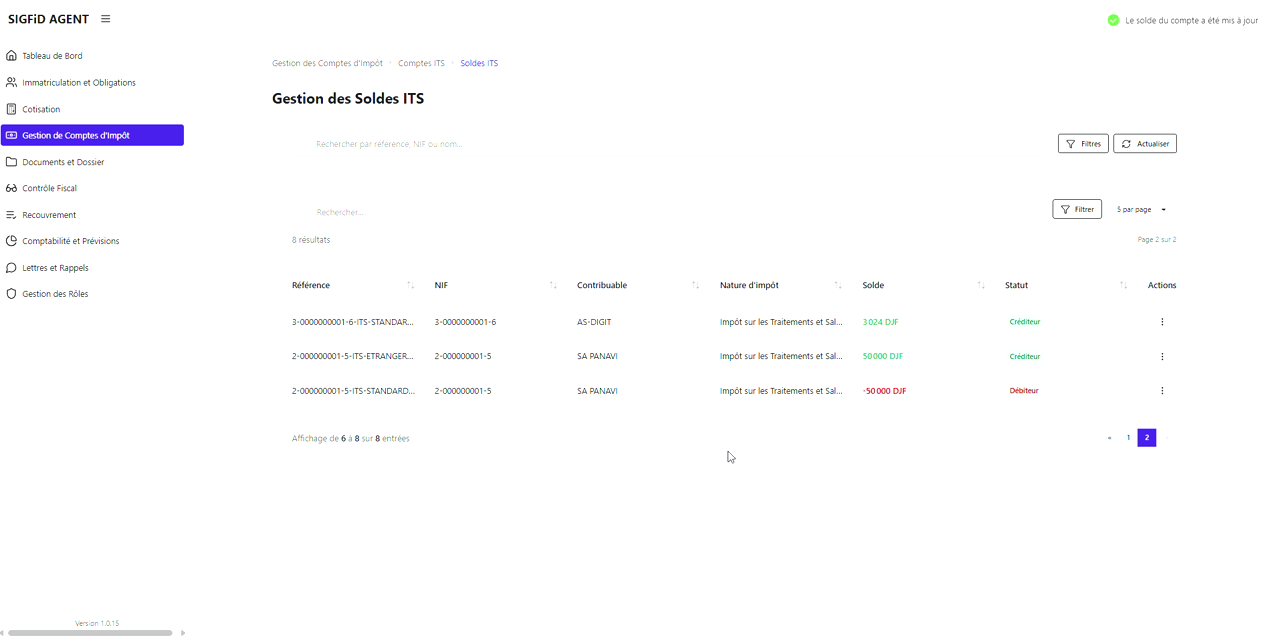This screenshot has width=1280, height=638.
Task: Expand the Filtrer options above the table
Action: [x=1077, y=210]
